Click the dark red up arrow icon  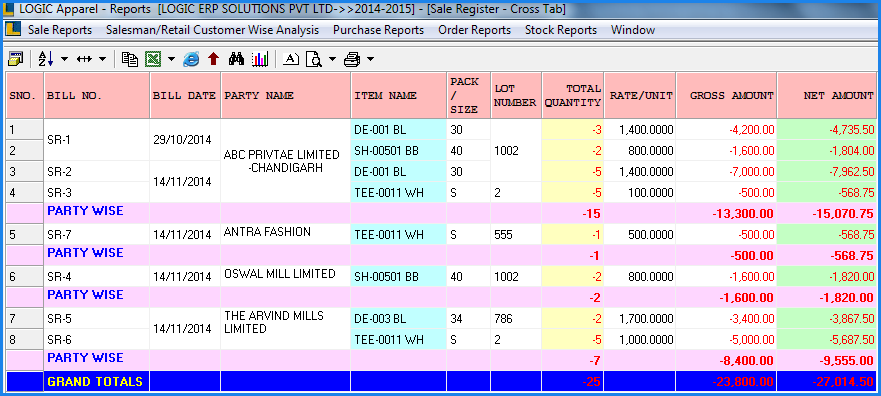click(x=213, y=58)
